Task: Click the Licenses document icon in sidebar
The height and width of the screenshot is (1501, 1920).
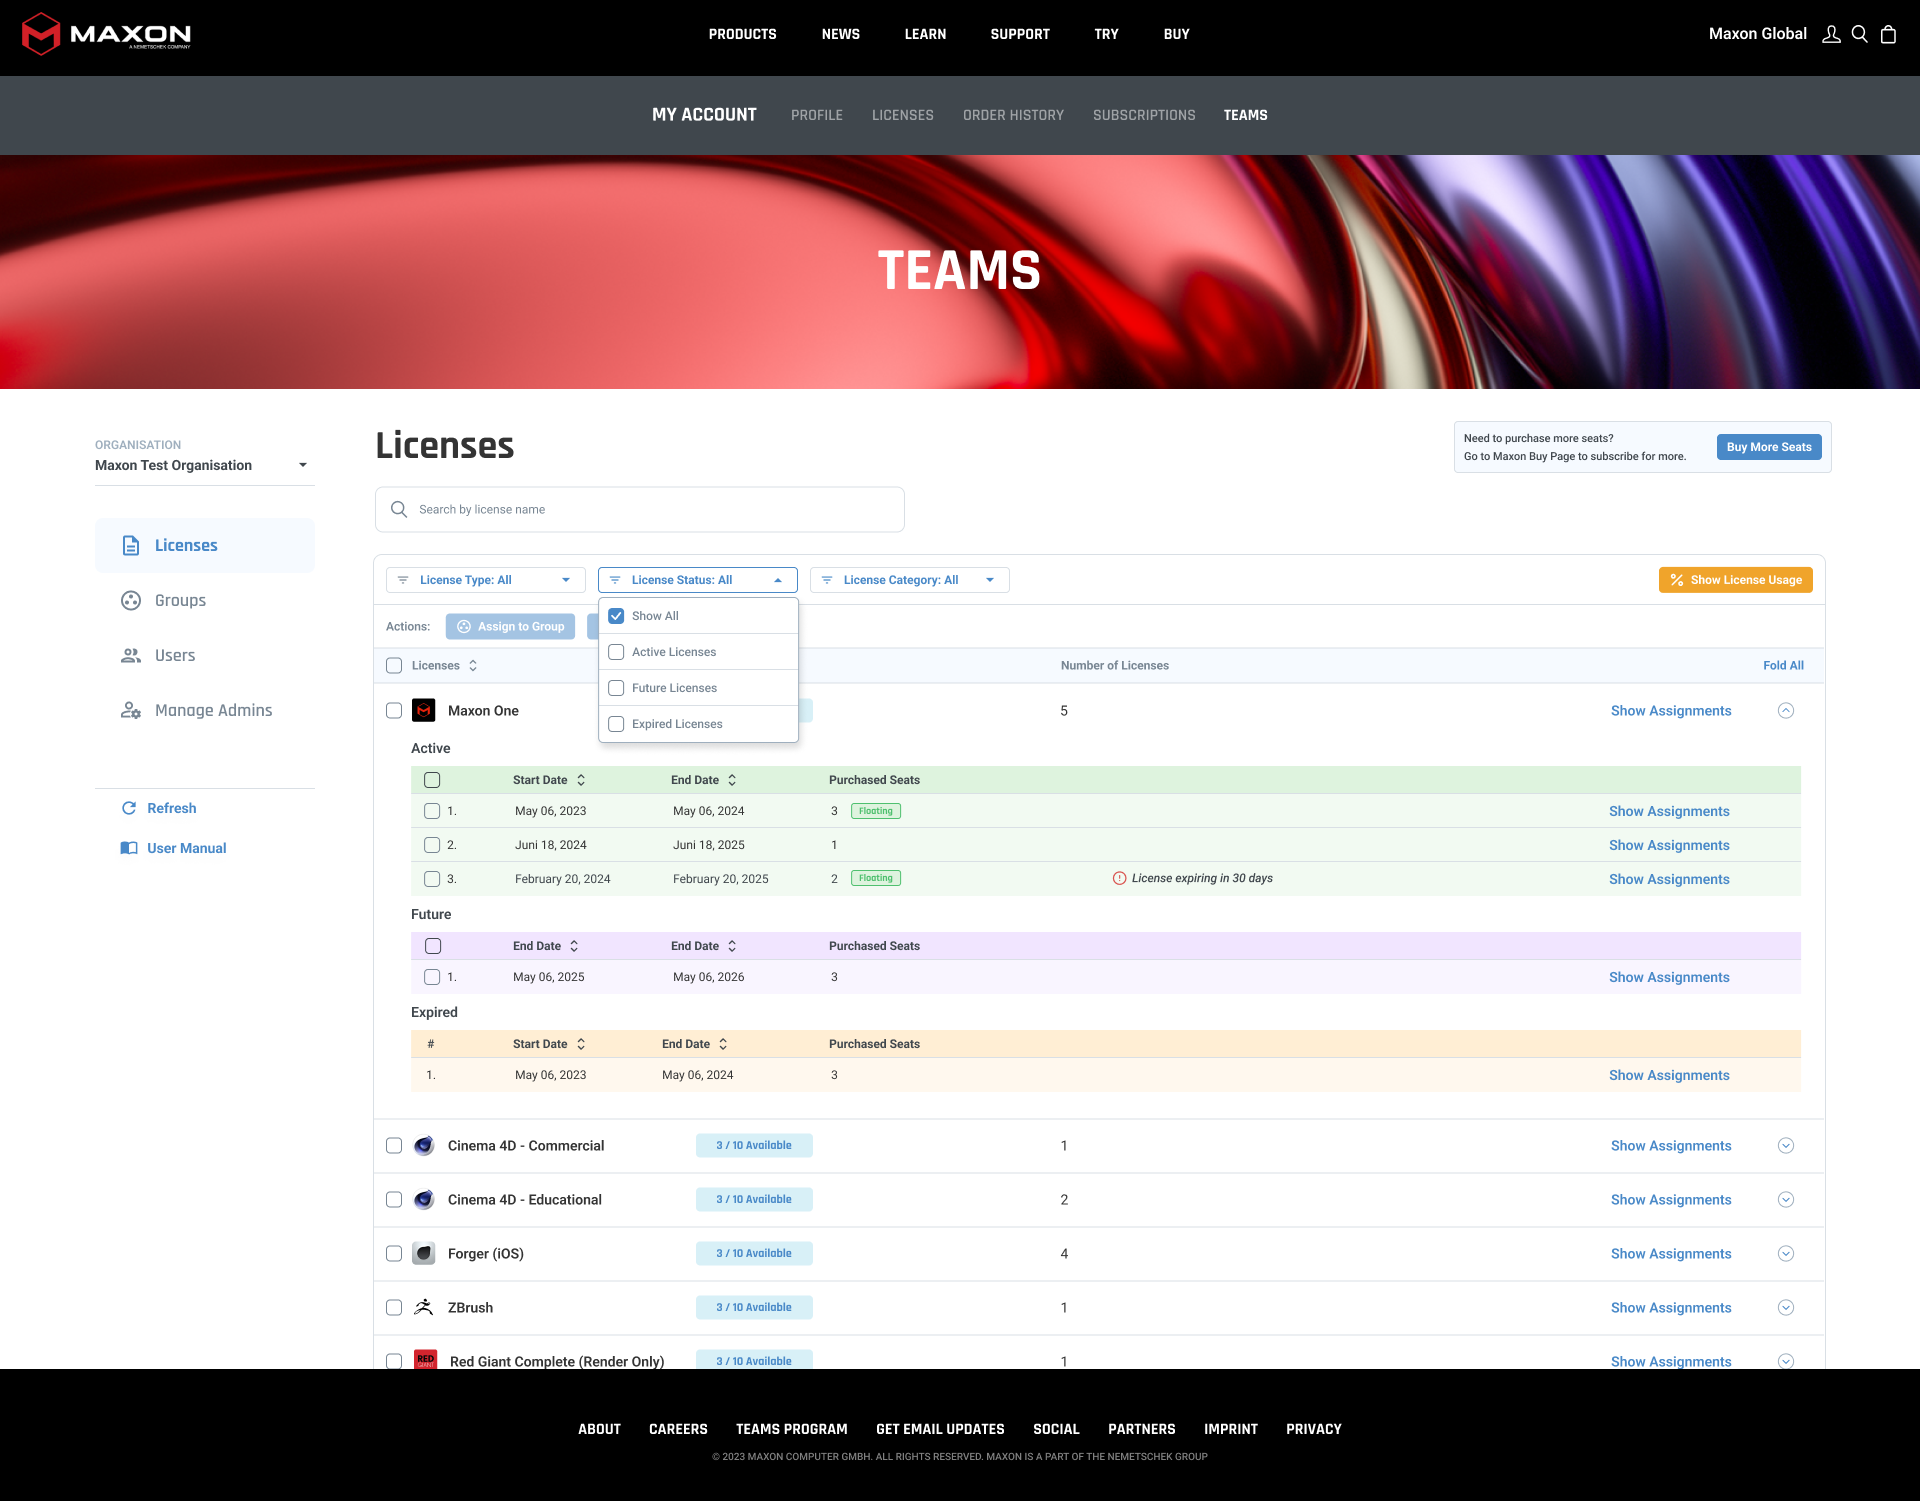Action: pyautogui.click(x=131, y=545)
